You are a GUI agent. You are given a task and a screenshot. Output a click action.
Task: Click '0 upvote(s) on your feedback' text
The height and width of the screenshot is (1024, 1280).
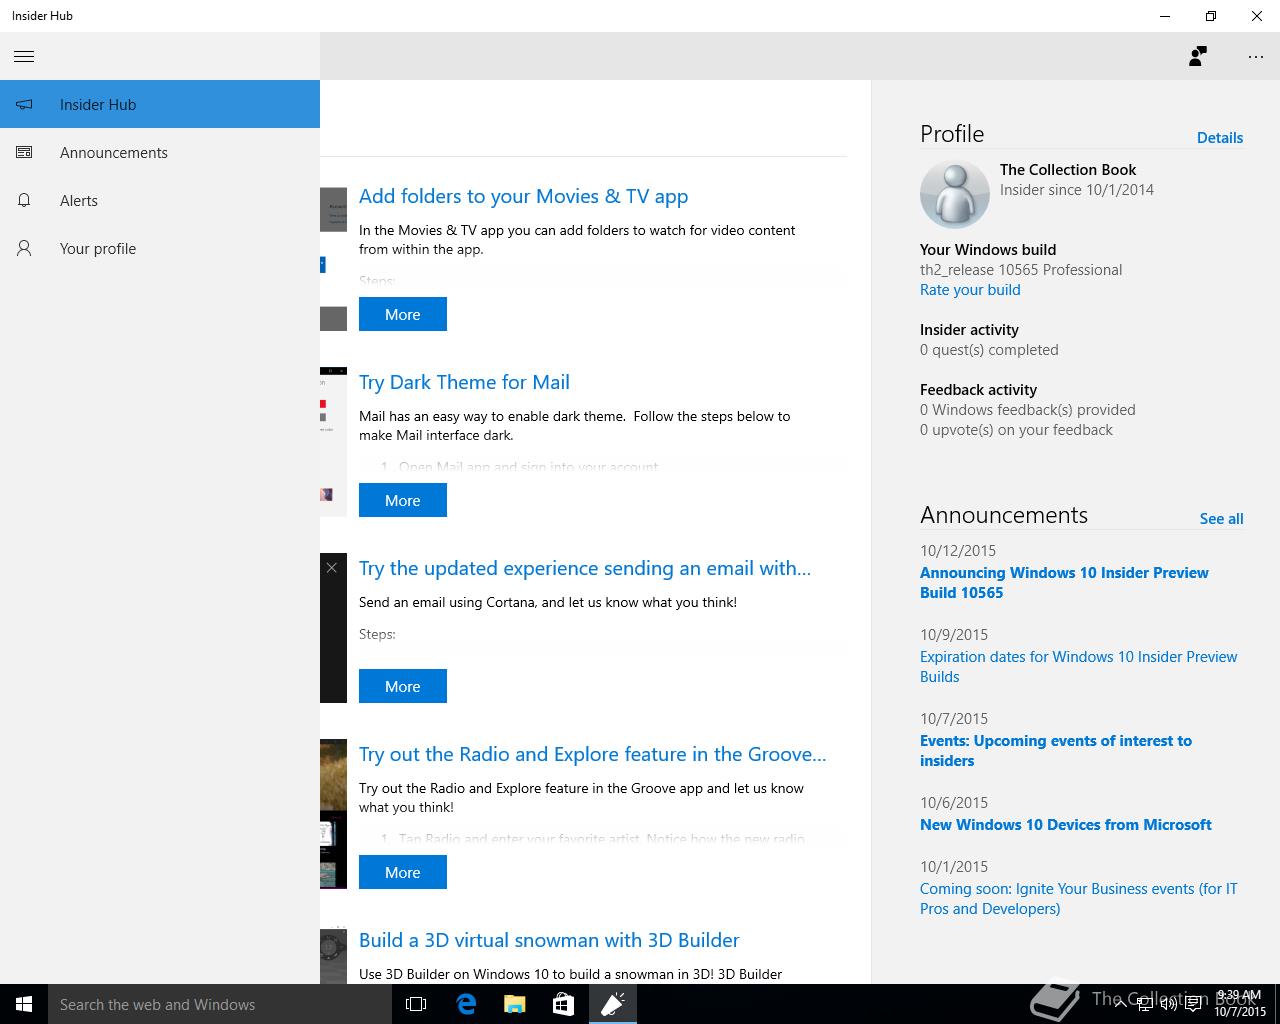(1016, 430)
